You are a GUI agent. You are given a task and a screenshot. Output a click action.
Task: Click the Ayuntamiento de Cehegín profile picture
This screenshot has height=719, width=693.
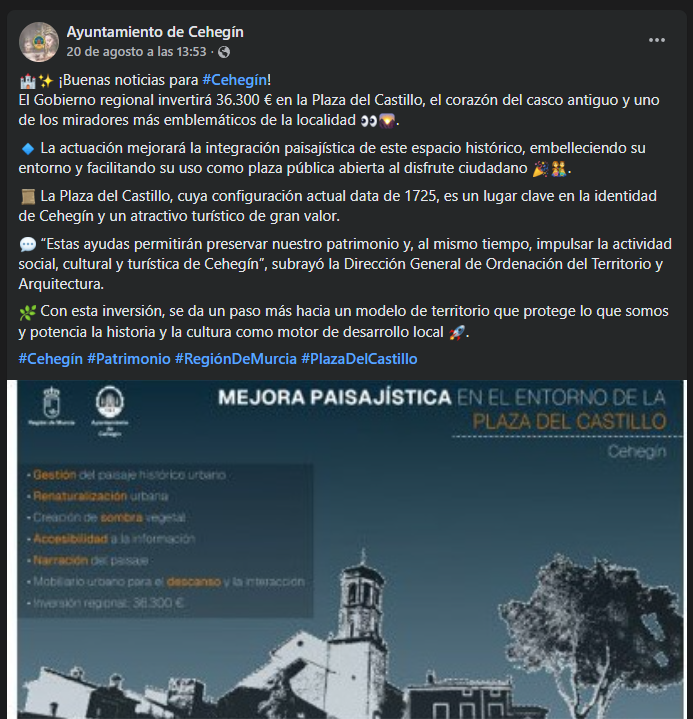(39, 42)
